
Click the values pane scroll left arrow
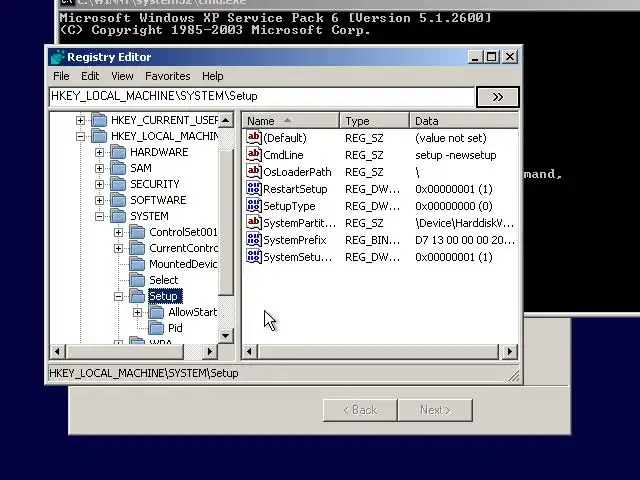pos(250,351)
